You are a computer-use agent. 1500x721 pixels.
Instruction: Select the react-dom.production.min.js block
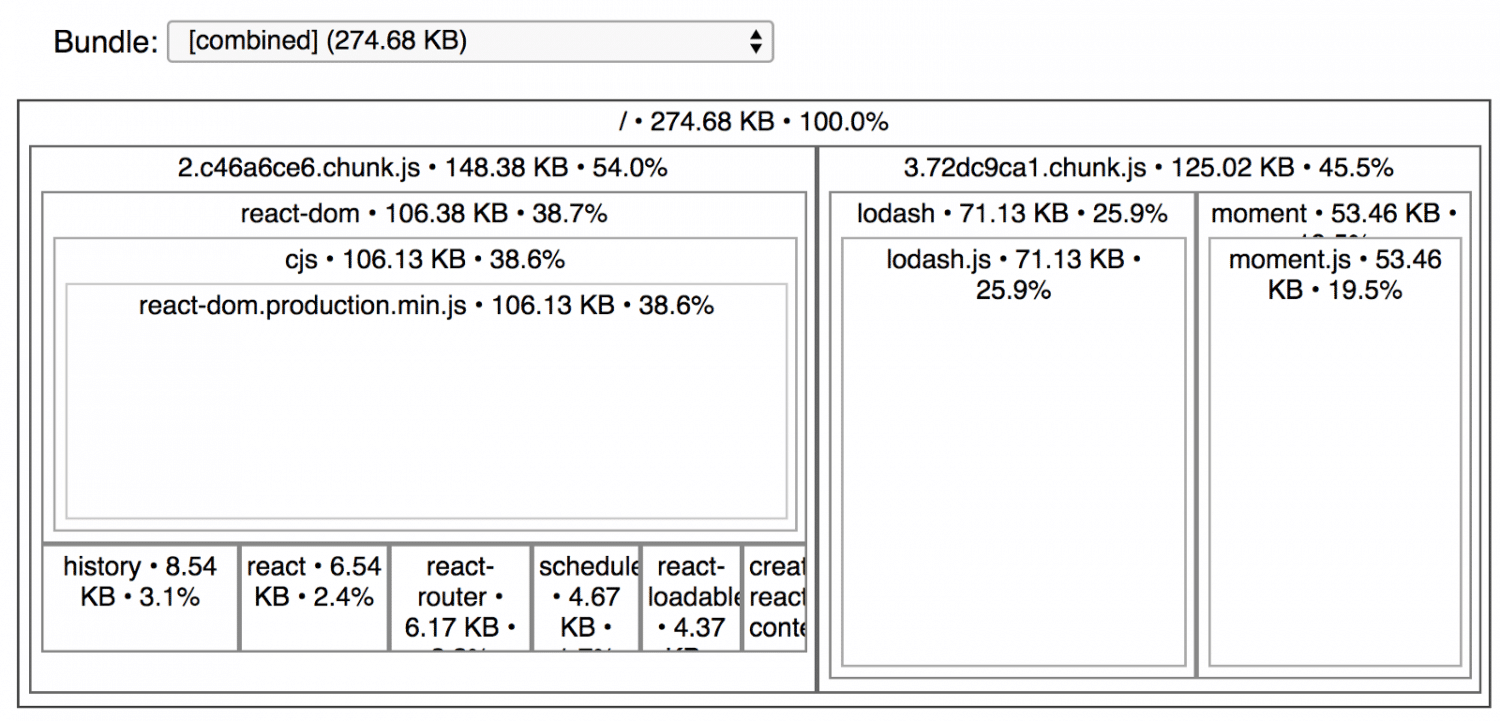[x=426, y=410]
